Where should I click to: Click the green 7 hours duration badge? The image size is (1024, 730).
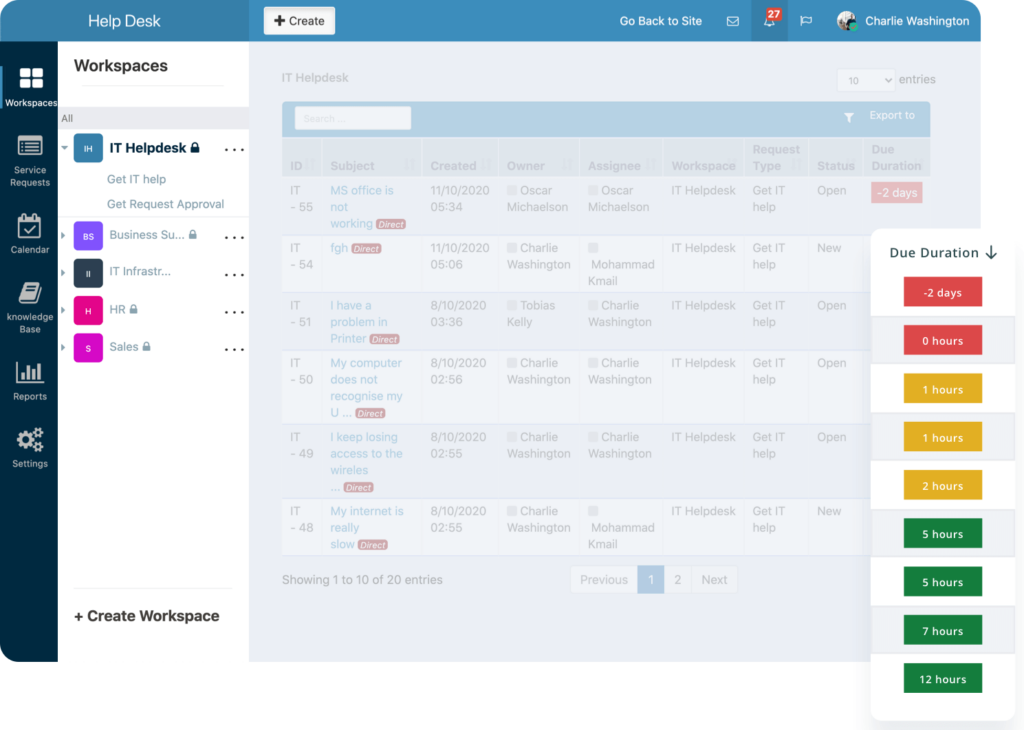tap(942, 631)
